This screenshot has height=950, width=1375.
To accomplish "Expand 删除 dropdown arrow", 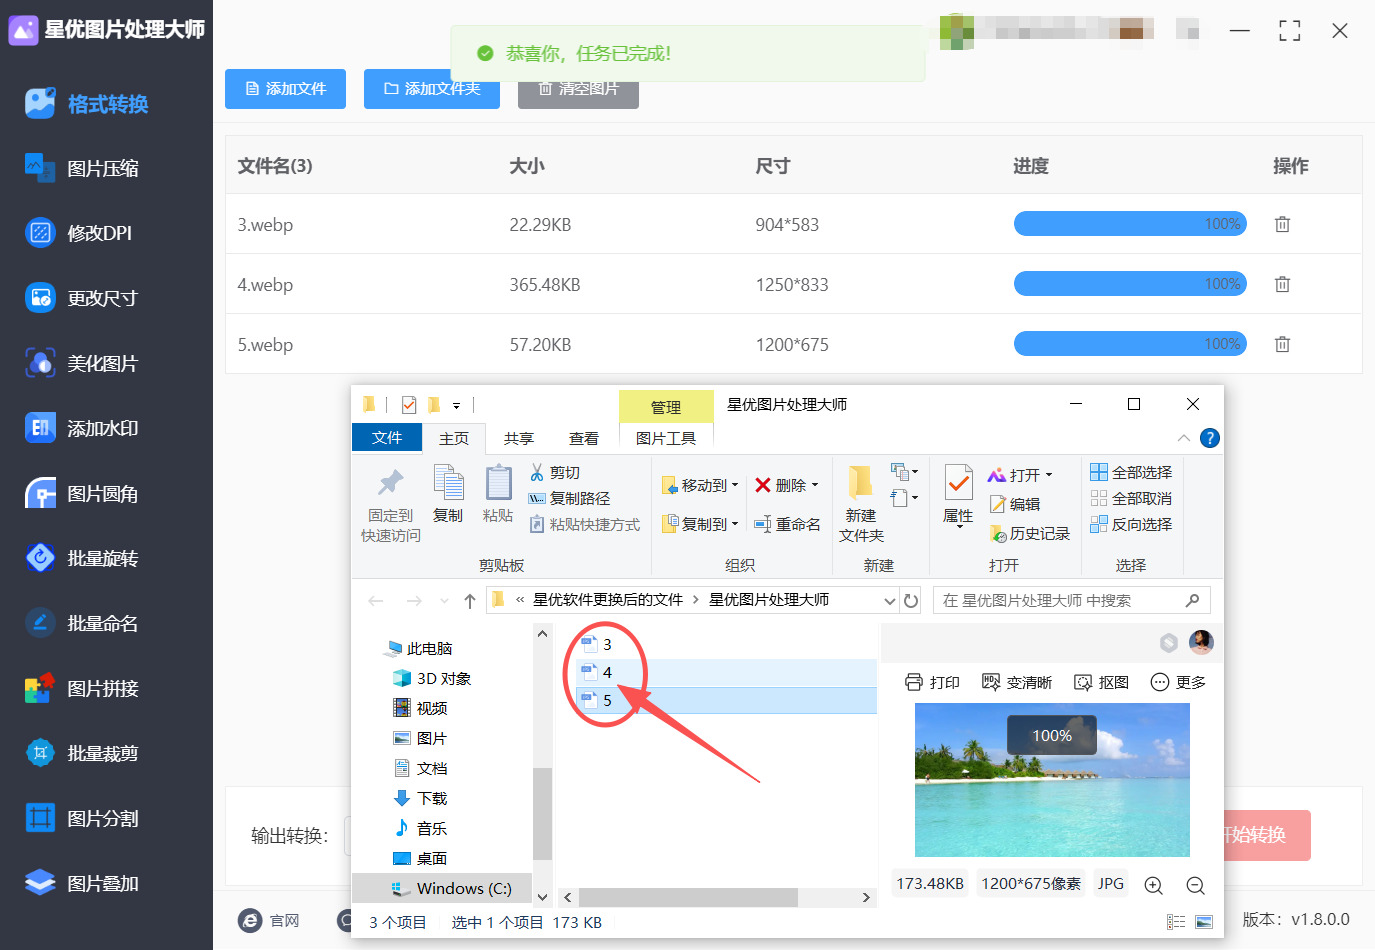I will (x=815, y=485).
